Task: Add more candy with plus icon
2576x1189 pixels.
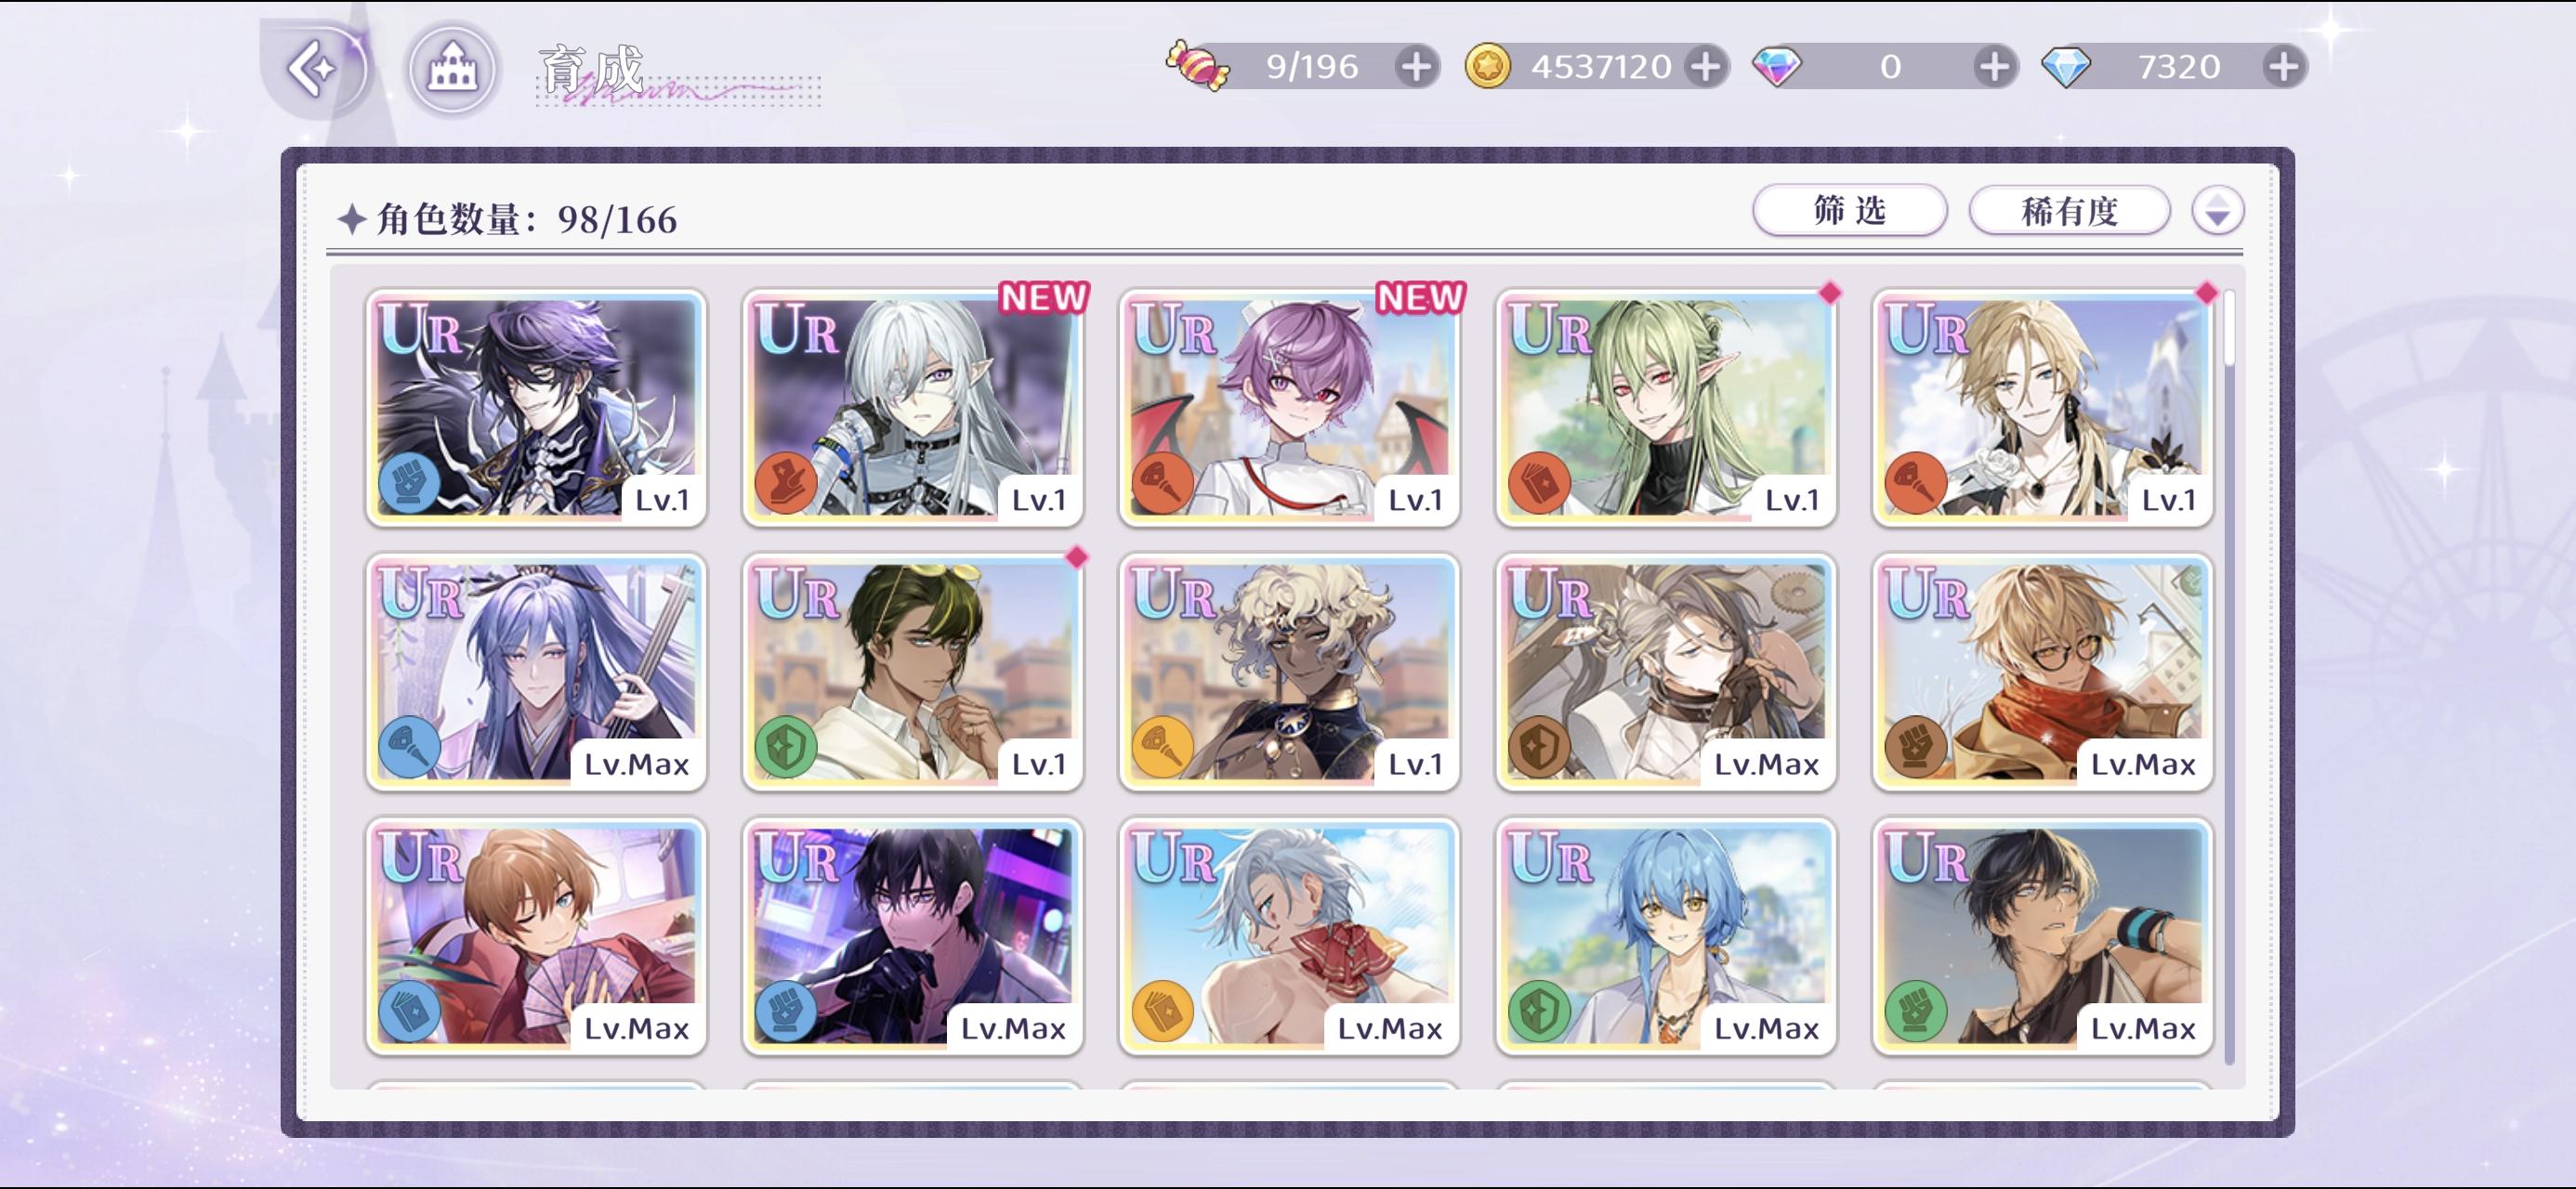Action: coord(1416,67)
